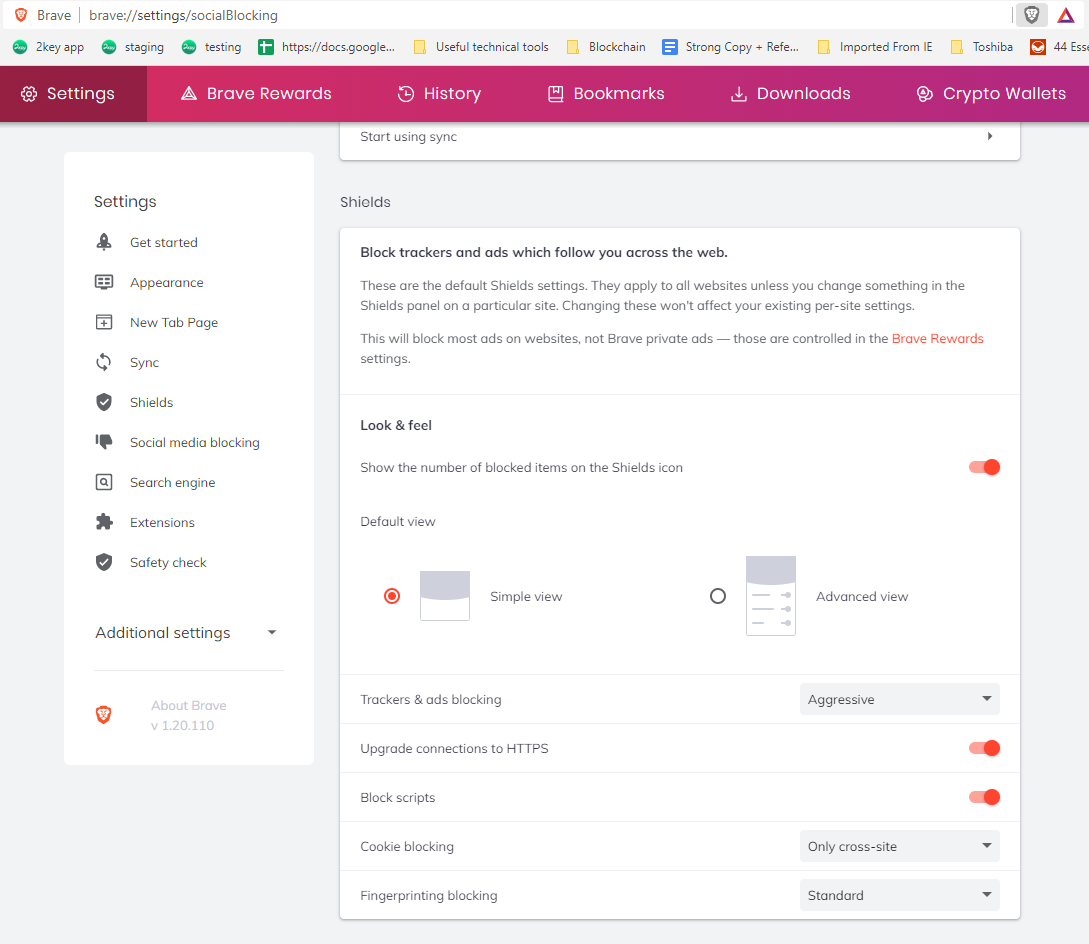Click the Search engine magnifier icon

coord(103,482)
